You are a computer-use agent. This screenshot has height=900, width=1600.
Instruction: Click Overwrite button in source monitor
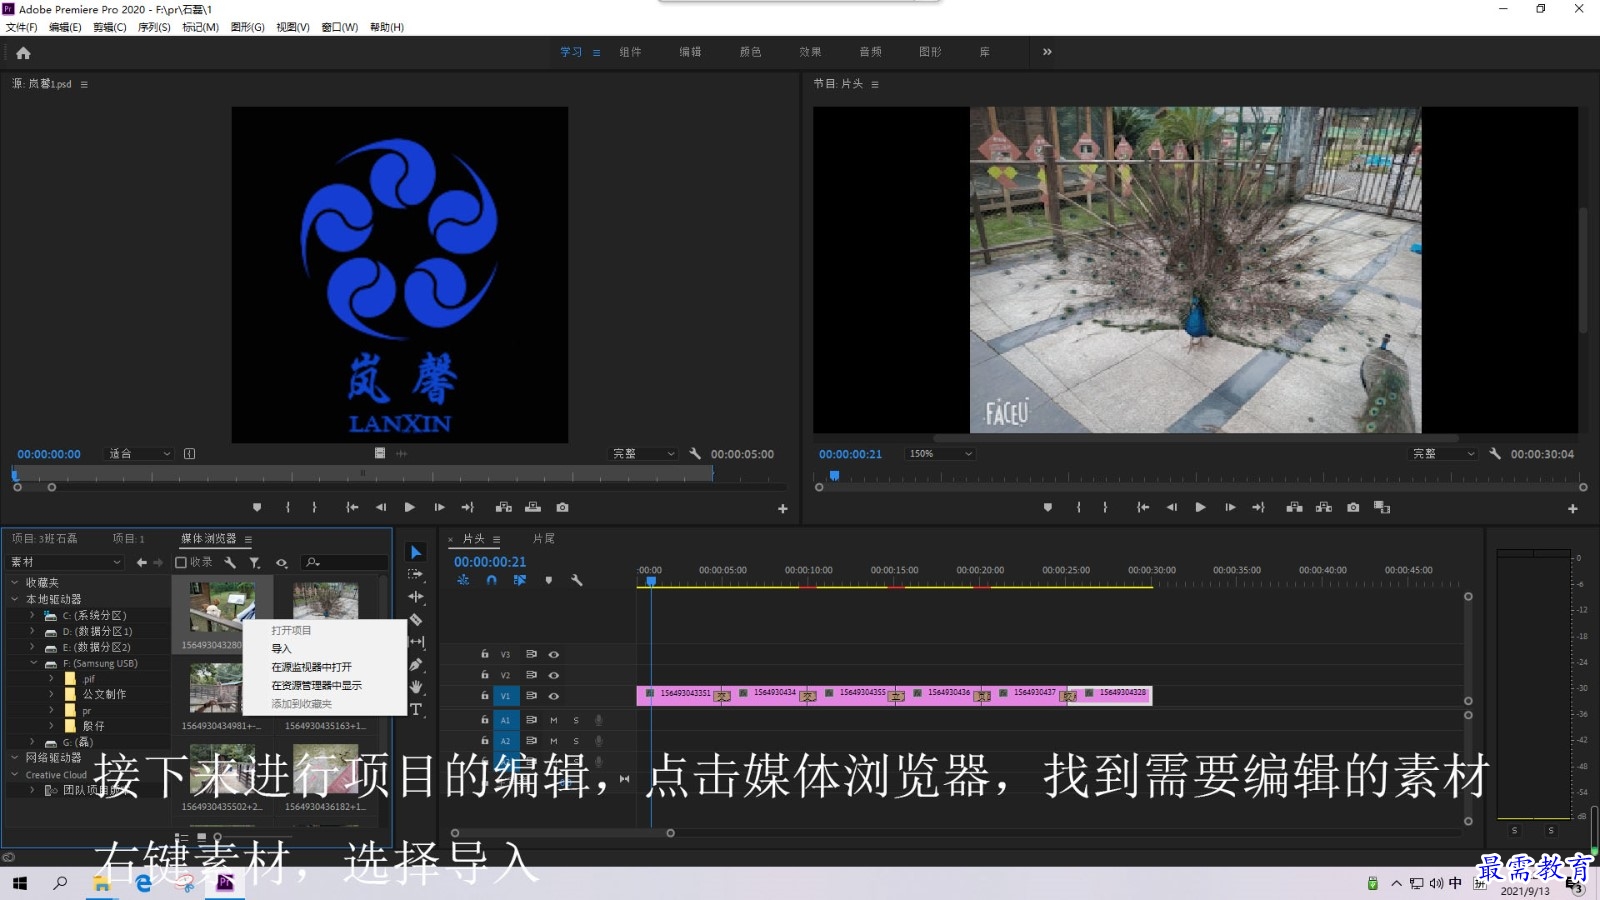point(533,508)
